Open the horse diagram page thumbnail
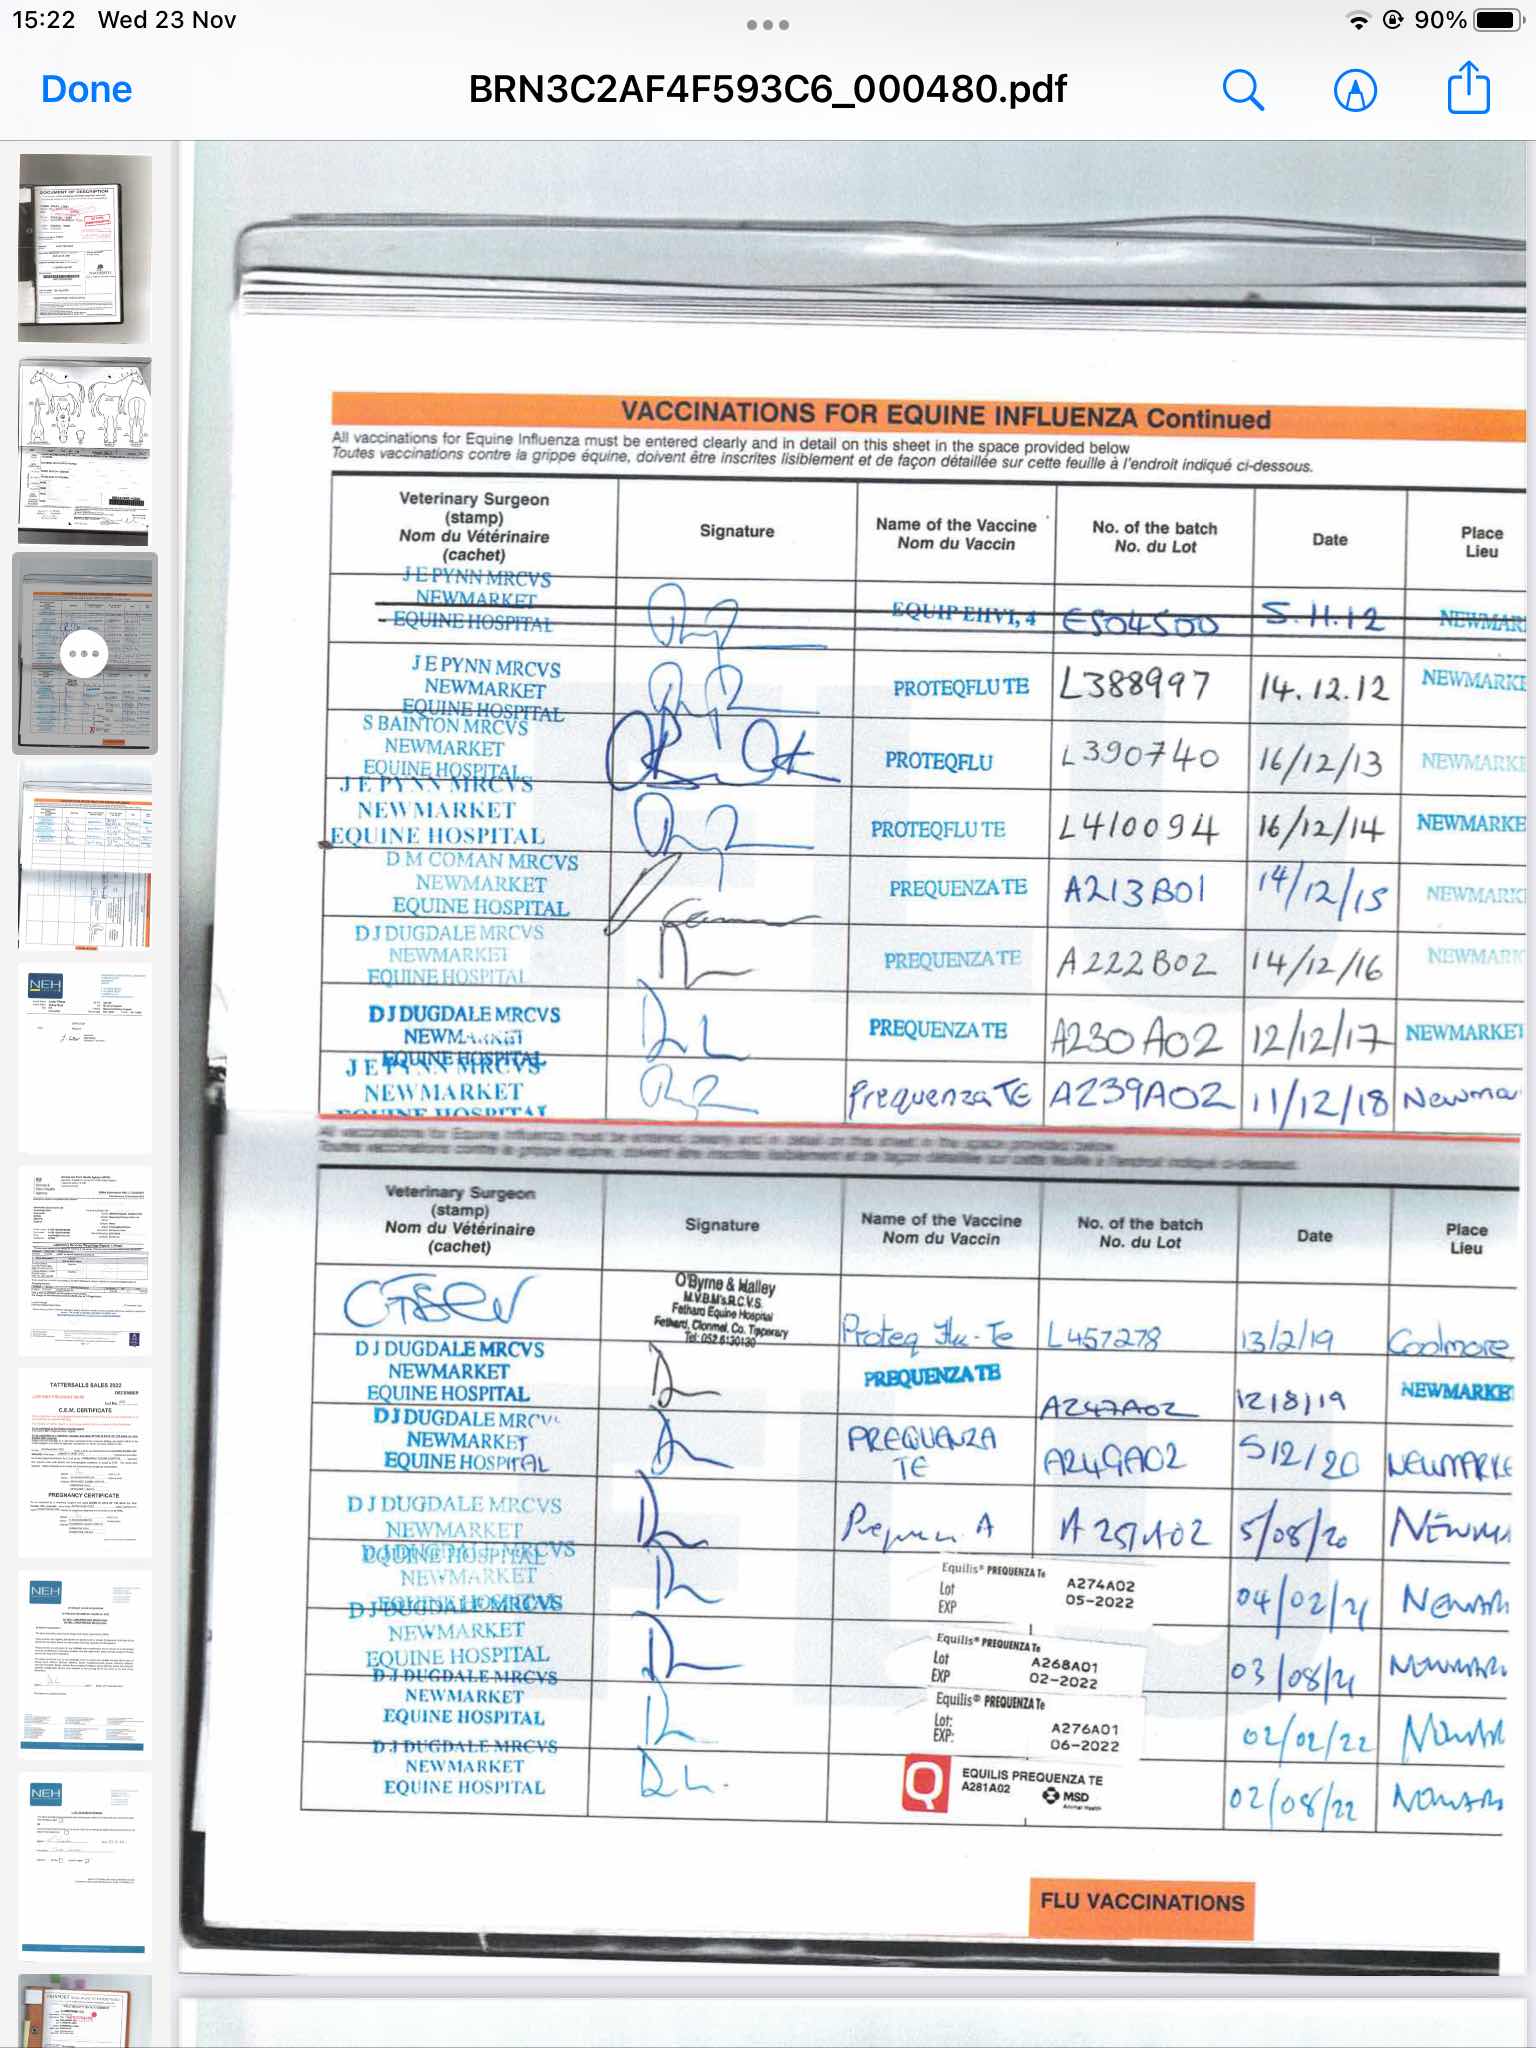 pos(85,451)
